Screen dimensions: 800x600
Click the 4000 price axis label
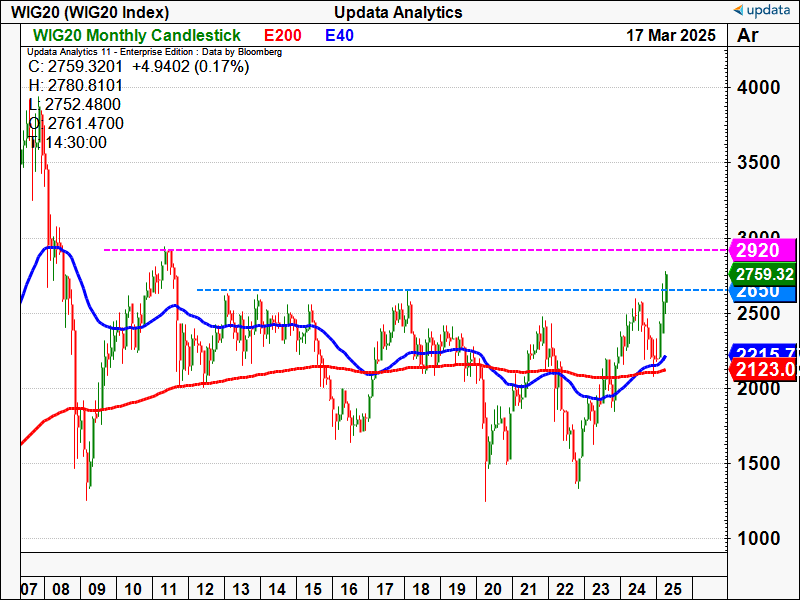click(x=759, y=88)
